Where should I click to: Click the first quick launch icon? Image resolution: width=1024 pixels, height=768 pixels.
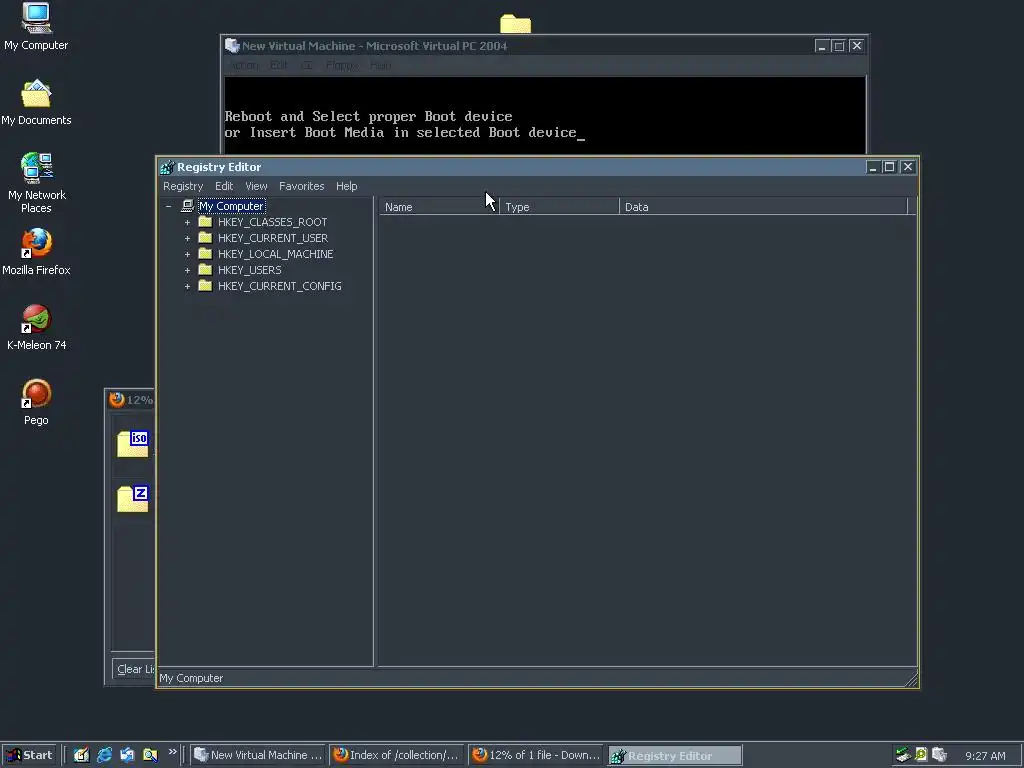click(x=81, y=755)
